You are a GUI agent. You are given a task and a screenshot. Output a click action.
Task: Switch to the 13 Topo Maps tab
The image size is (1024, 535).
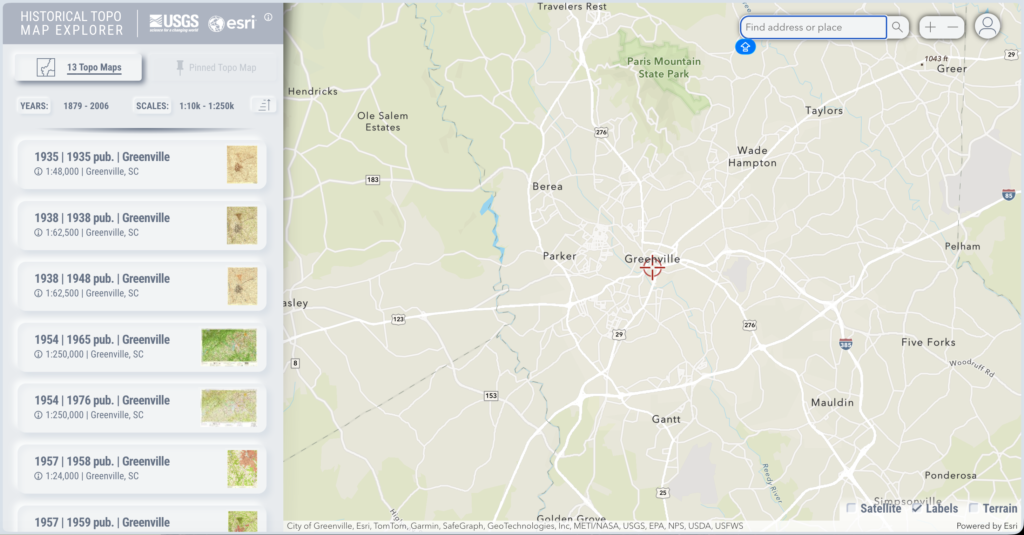pyautogui.click(x=79, y=68)
